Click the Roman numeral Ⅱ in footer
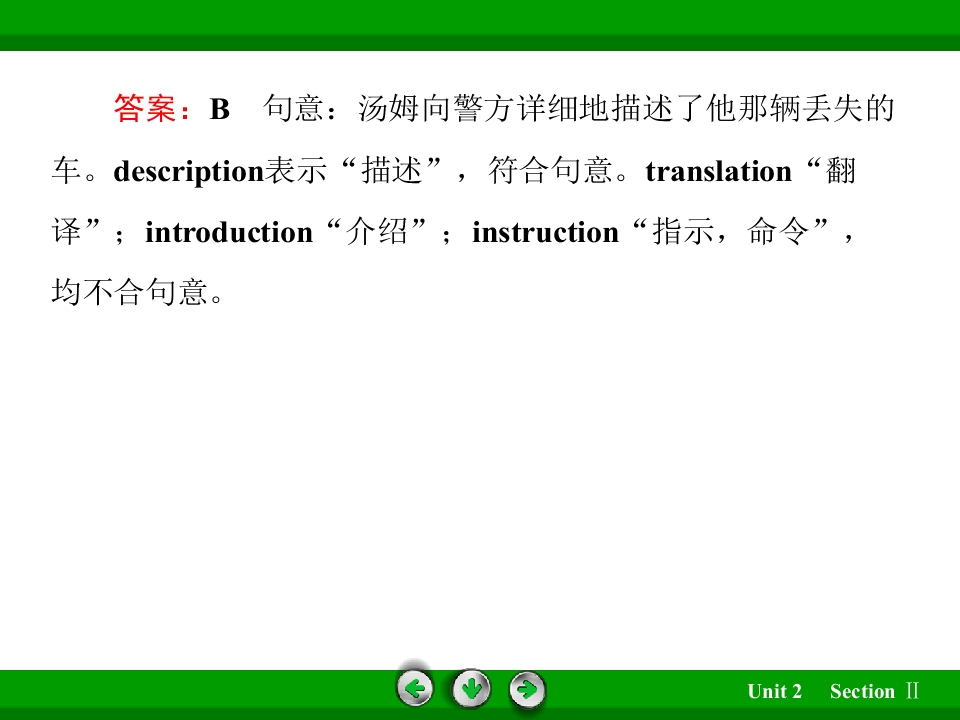The width and height of the screenshot is (960, 720). pyautogui.click(x=912, y=691)
